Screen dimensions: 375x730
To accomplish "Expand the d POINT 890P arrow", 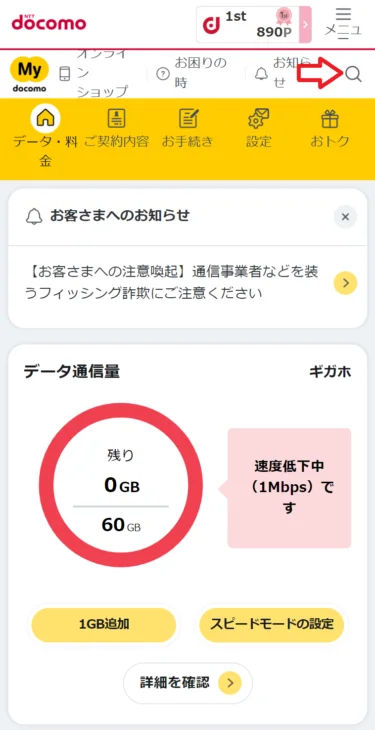I will 306,25.
